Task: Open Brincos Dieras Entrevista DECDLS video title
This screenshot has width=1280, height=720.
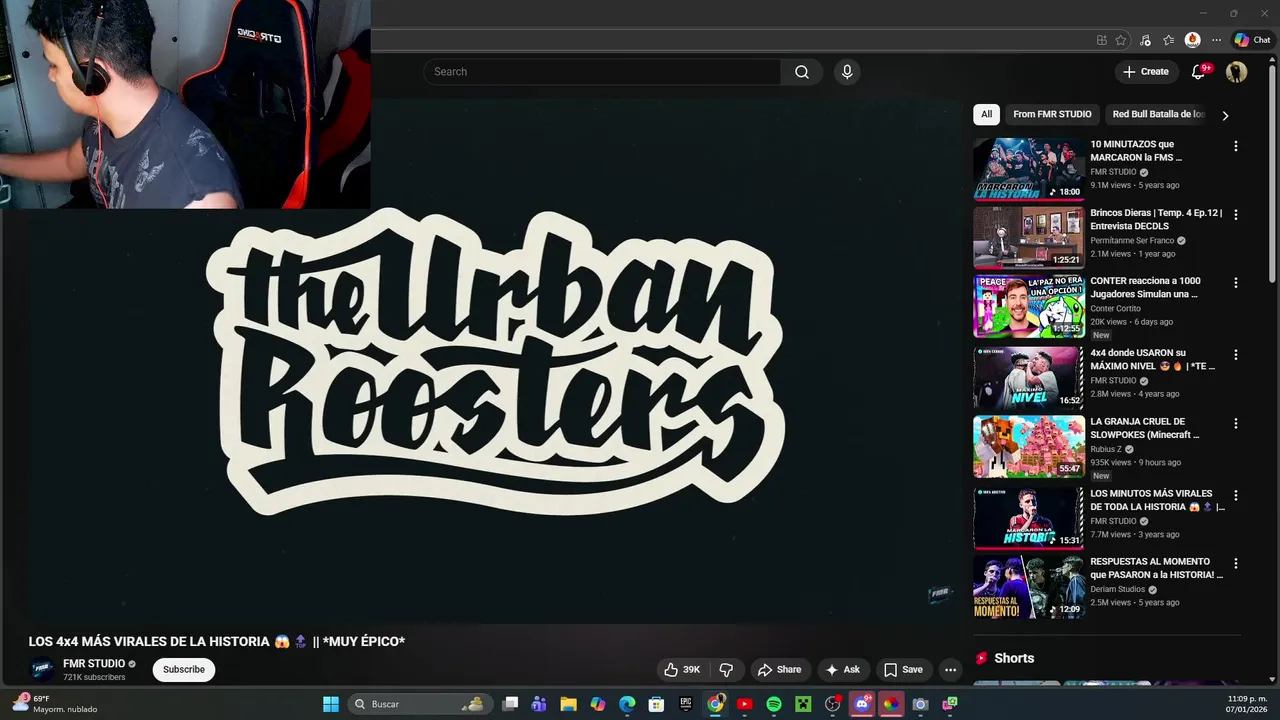Action: point(1156,219)
